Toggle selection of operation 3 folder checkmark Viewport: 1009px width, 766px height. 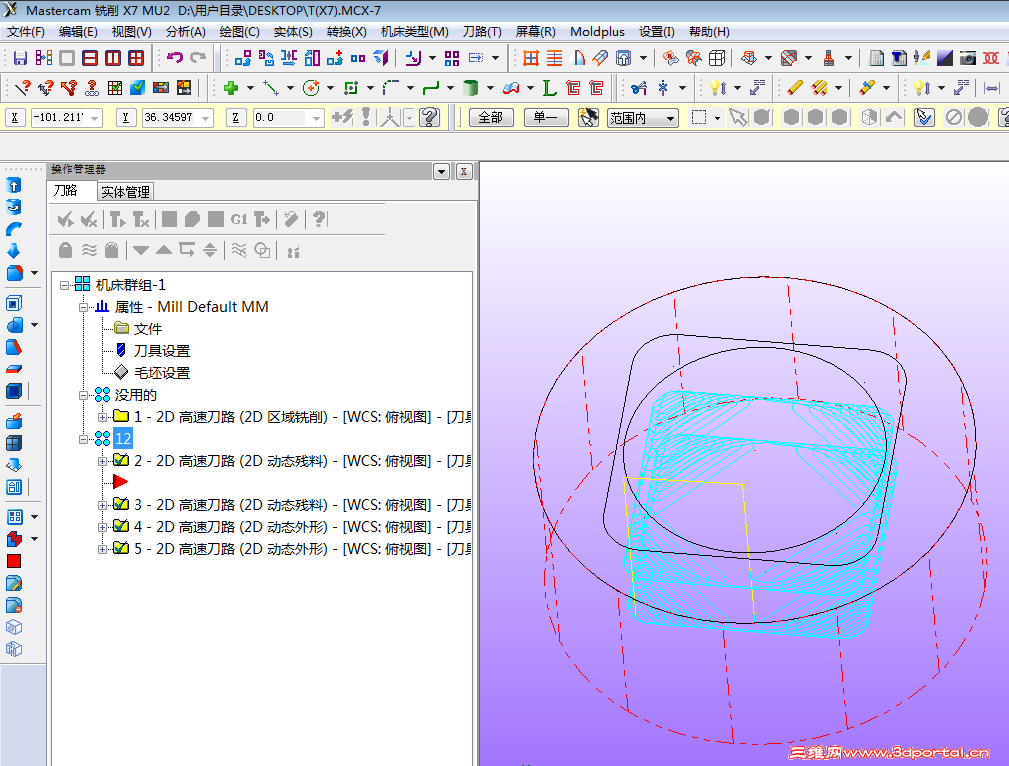[x=121, y=504]
